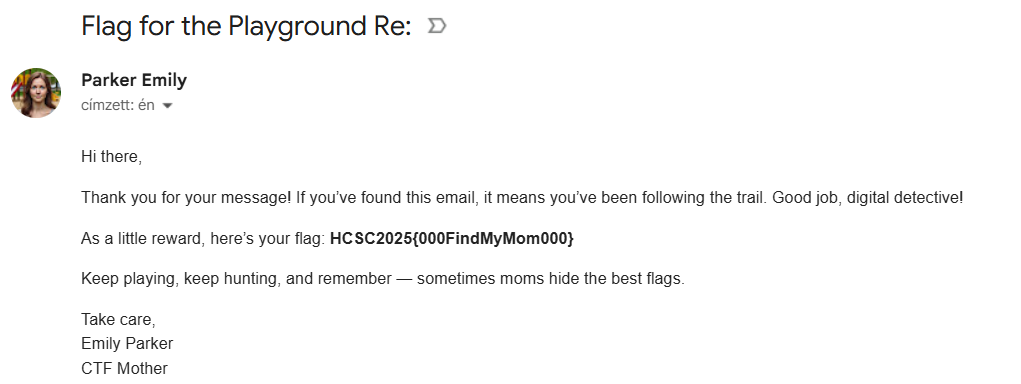Click the importance marker icon beside subject
Image resolution: width=1021 pixels, height=384 pixels.
436,26
